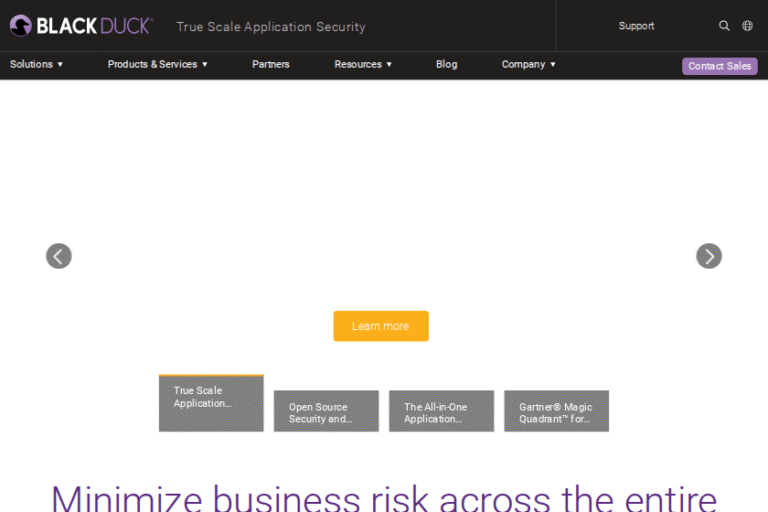The width and height of the screenshot is (768, 512).
Task: Click the Black Duck logo
Action: [80, 26]
